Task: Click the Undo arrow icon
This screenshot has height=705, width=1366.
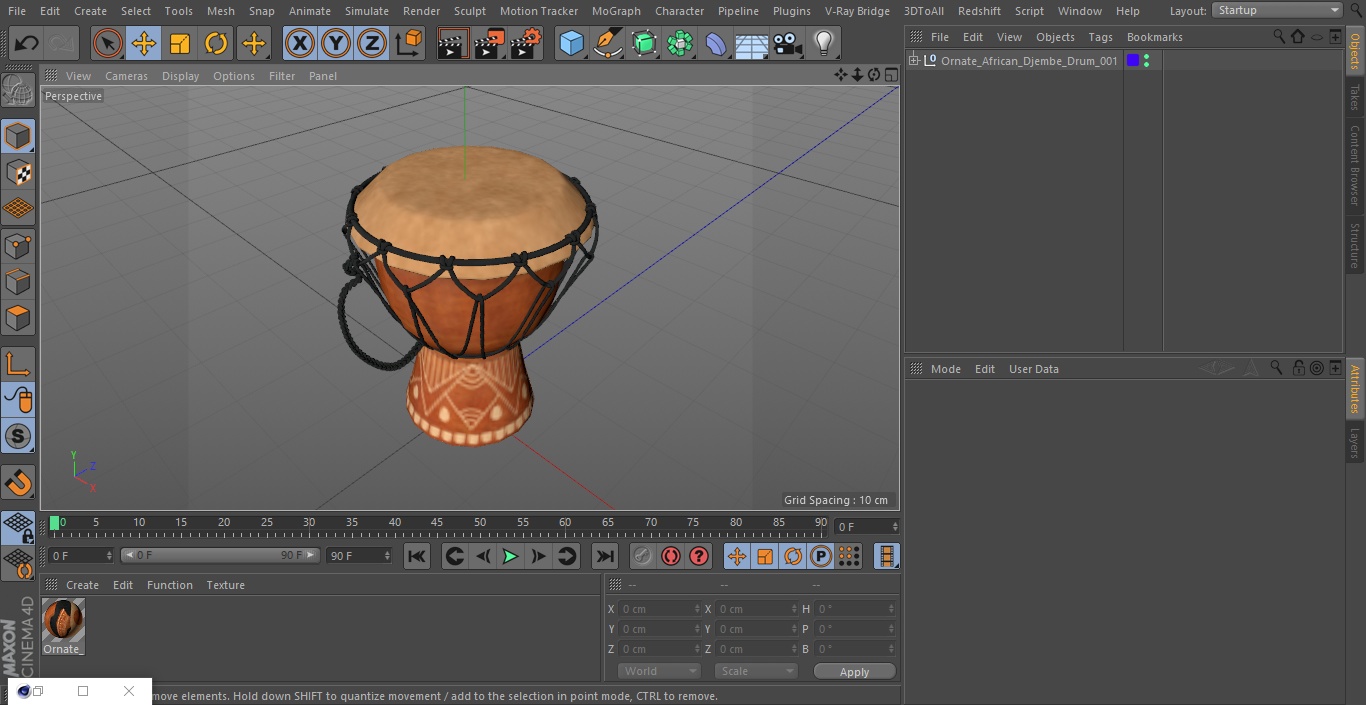Action: click(27, 44)
